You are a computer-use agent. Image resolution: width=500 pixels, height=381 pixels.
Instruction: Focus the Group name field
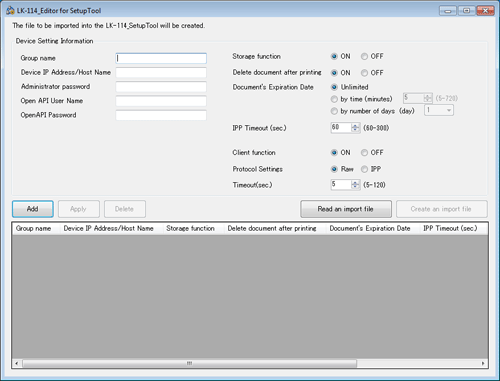(161, 58)
